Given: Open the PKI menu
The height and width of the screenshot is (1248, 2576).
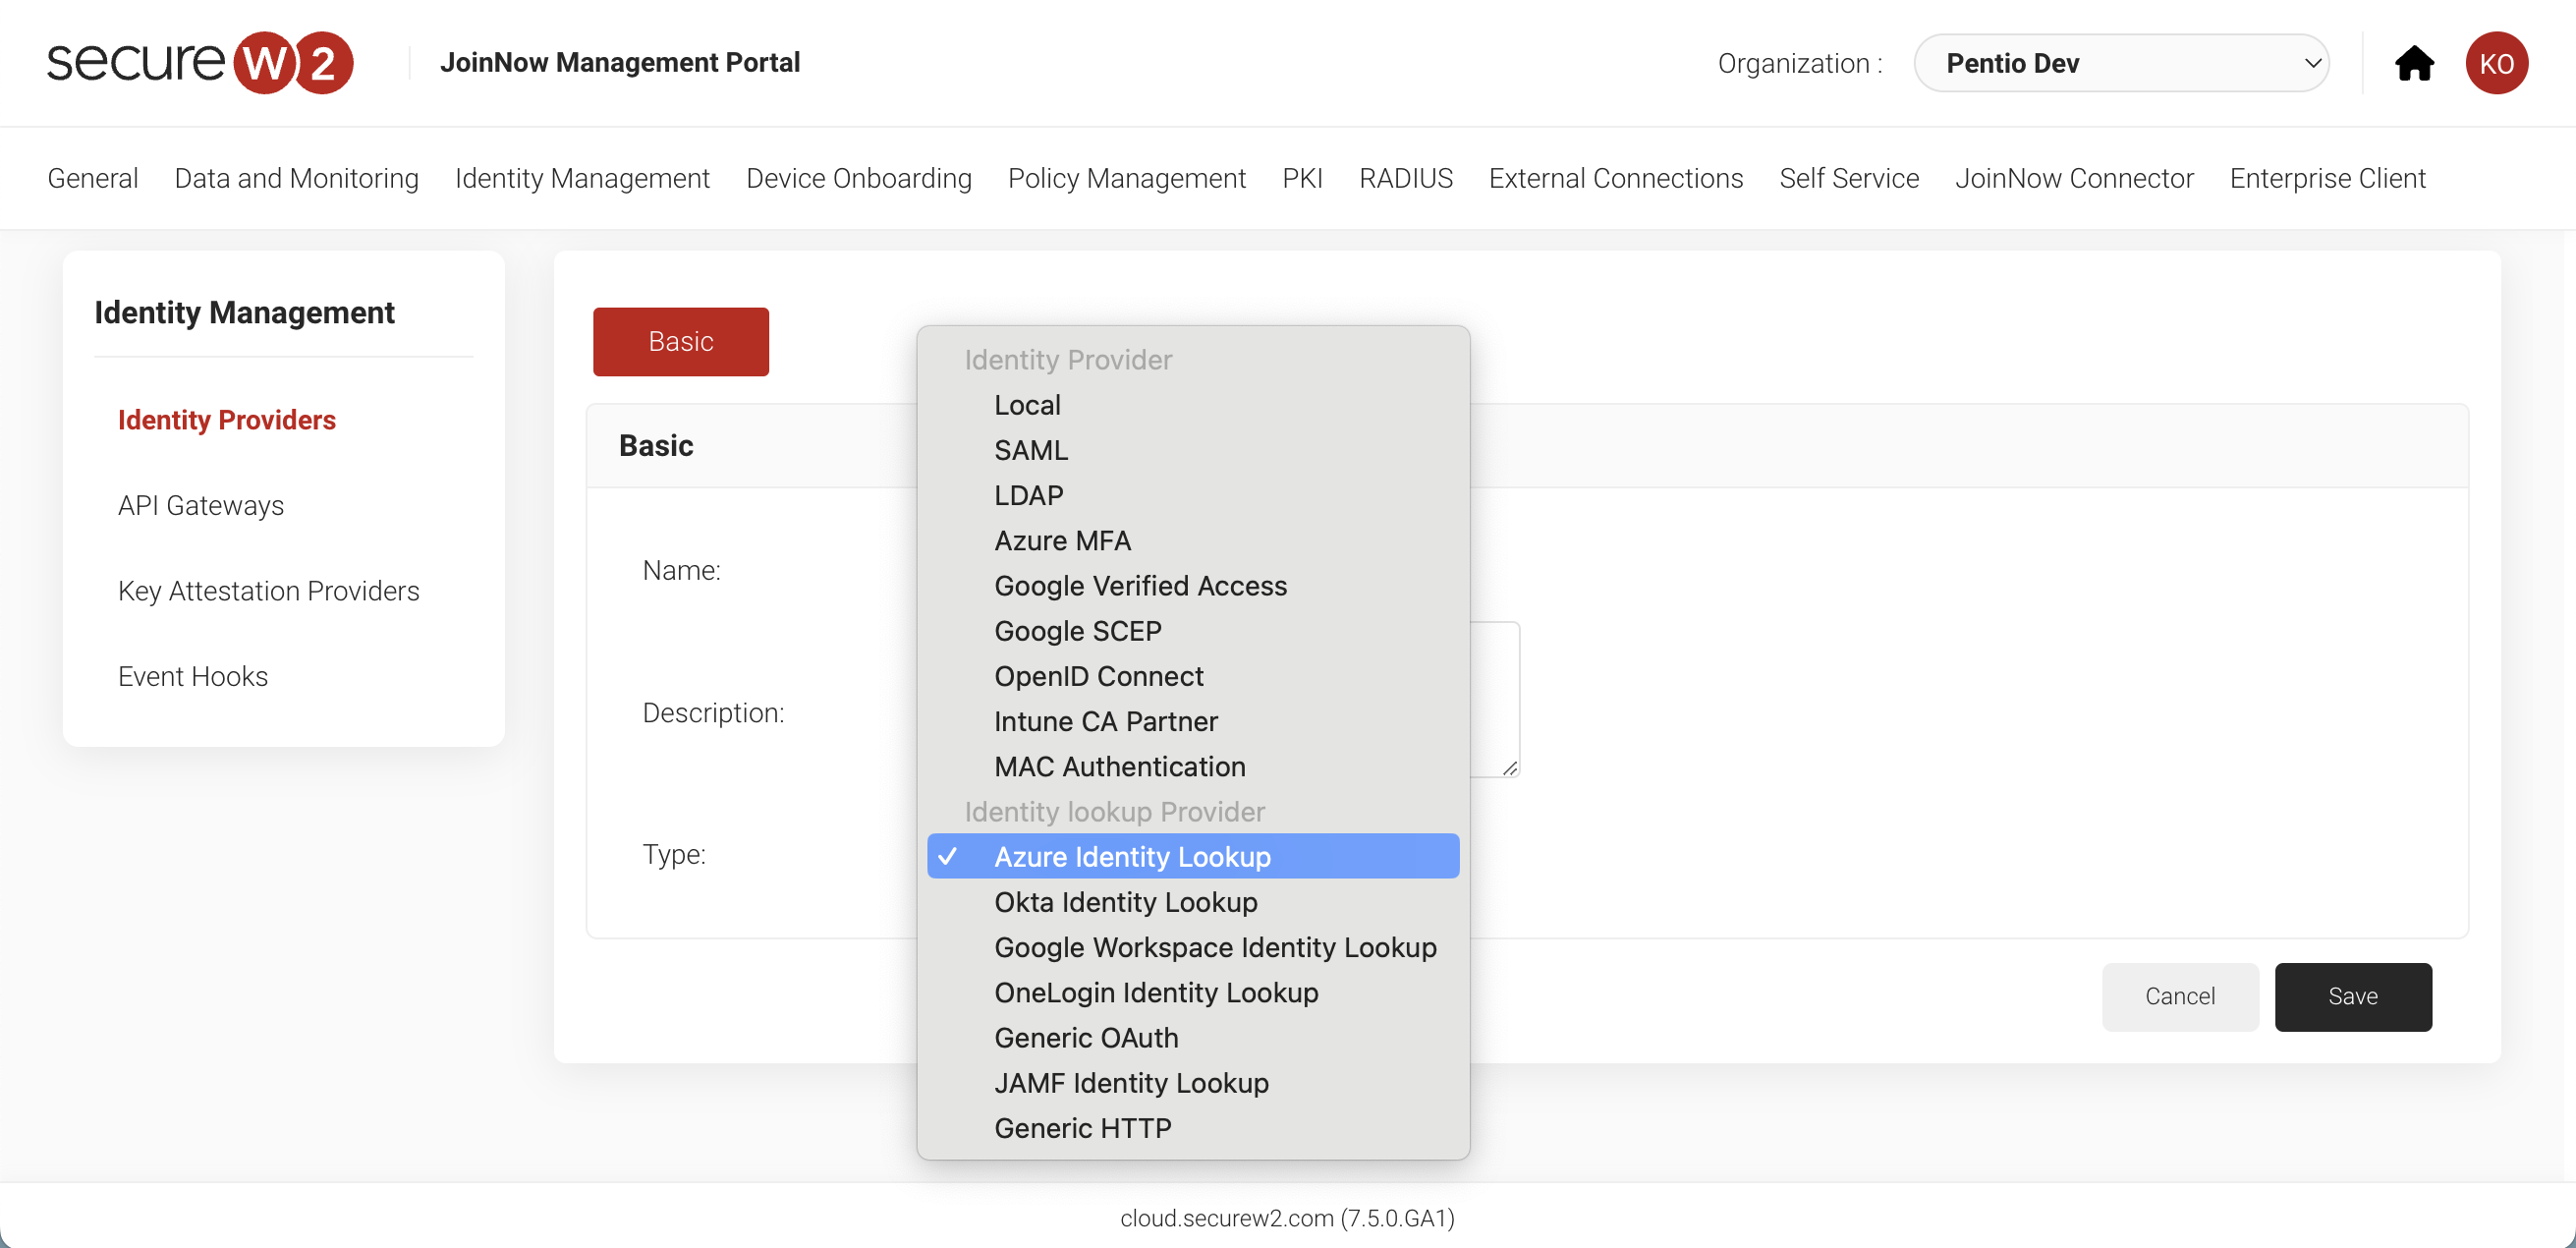Looking at the screenshot, I should click(x=1302, y=178).
